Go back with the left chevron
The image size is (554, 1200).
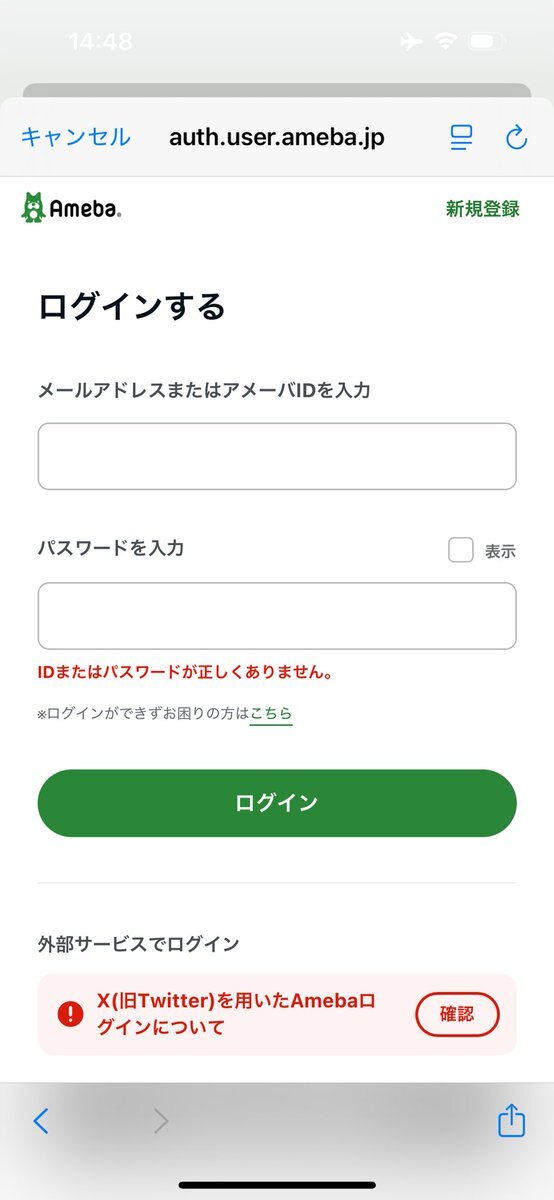(x=40, y=1121)
